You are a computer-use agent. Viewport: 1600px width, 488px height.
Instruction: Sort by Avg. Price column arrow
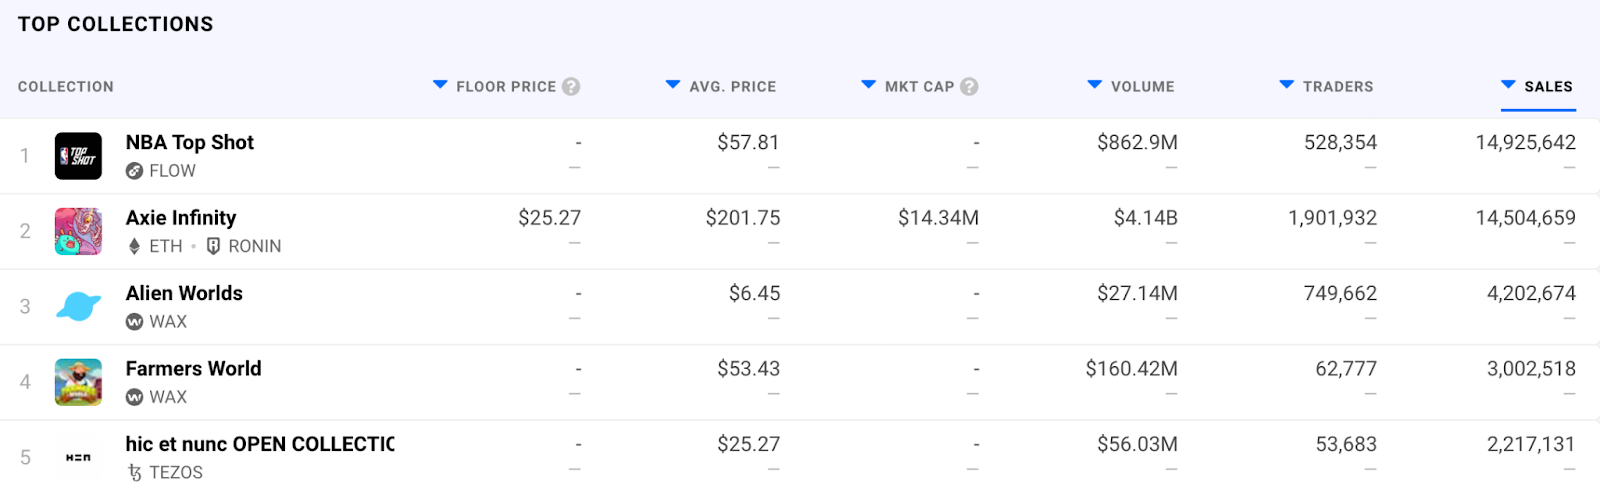click(x=673, y=85)
